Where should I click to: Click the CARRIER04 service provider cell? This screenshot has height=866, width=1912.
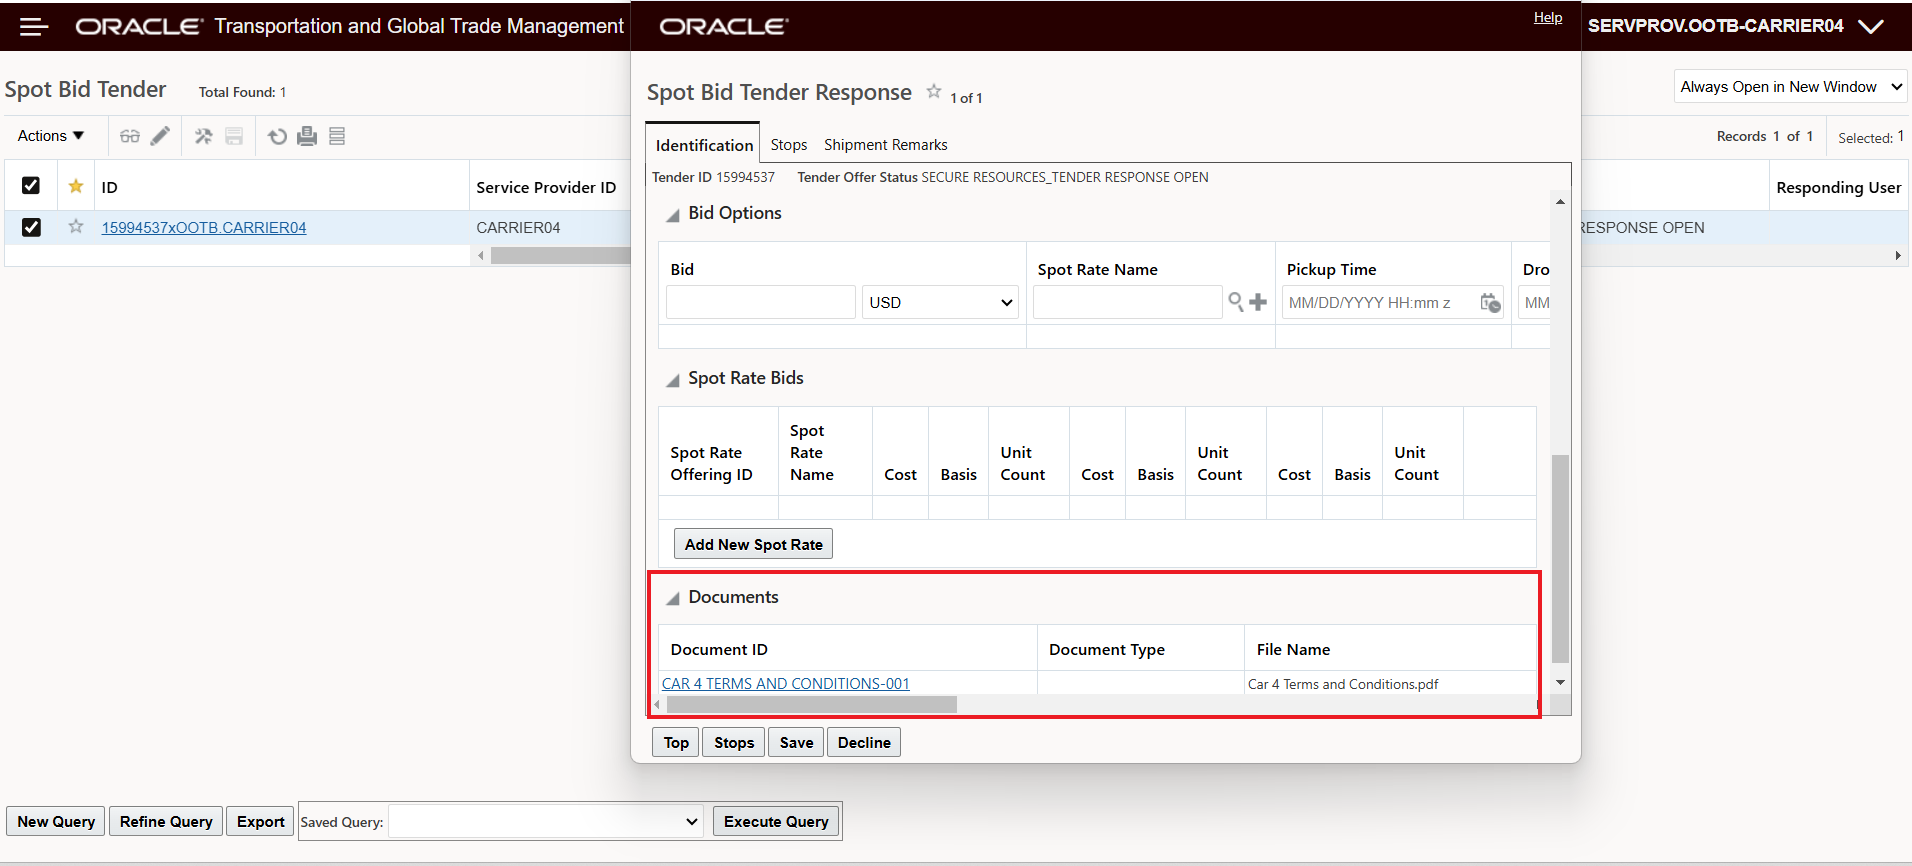tap(518, 228)
